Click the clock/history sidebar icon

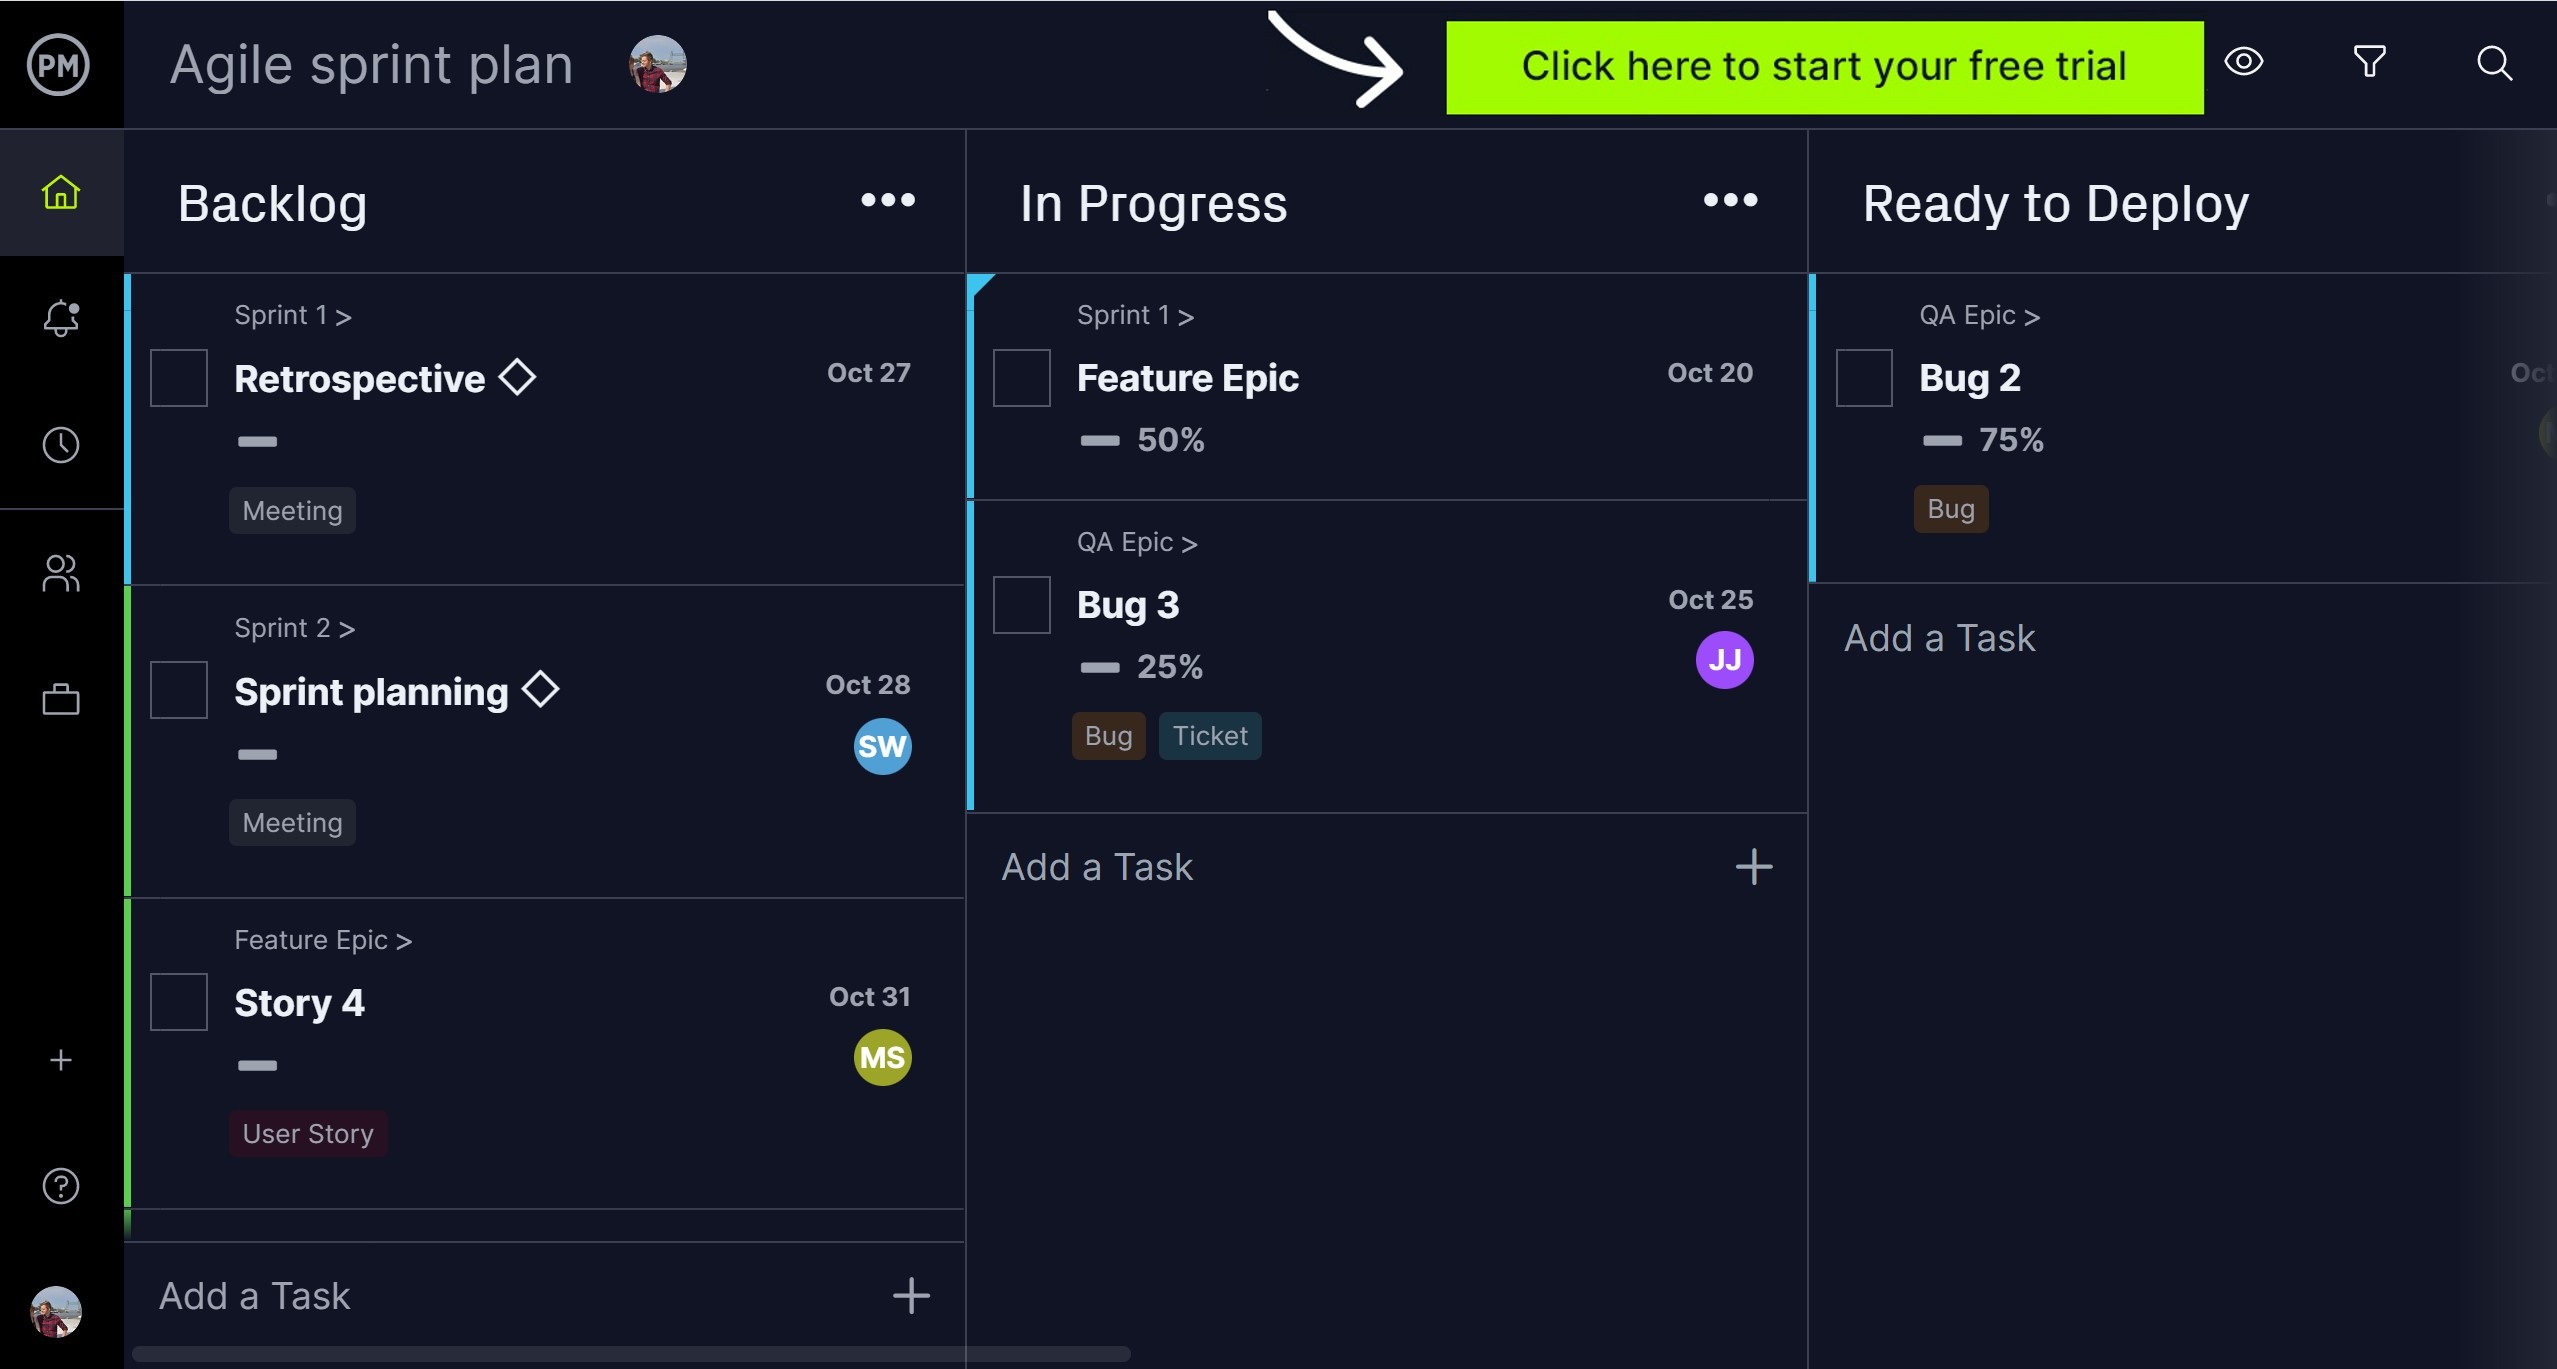pos(61,445)
